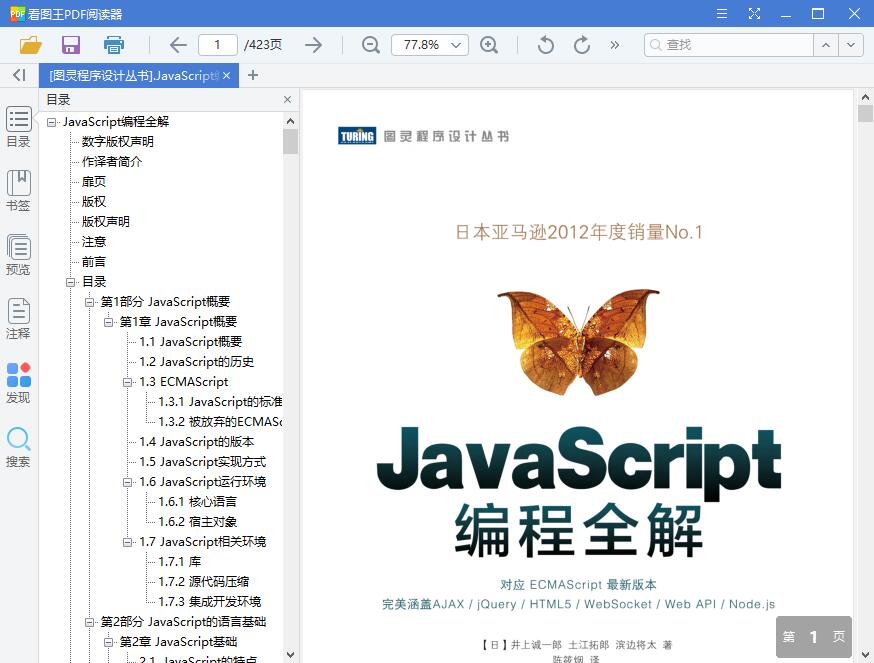This screenshot has height=663, width=874.
Task: Collapse 第1章 JavaScript概要 node
Action: pyautogui.click(x=108, y=322)
